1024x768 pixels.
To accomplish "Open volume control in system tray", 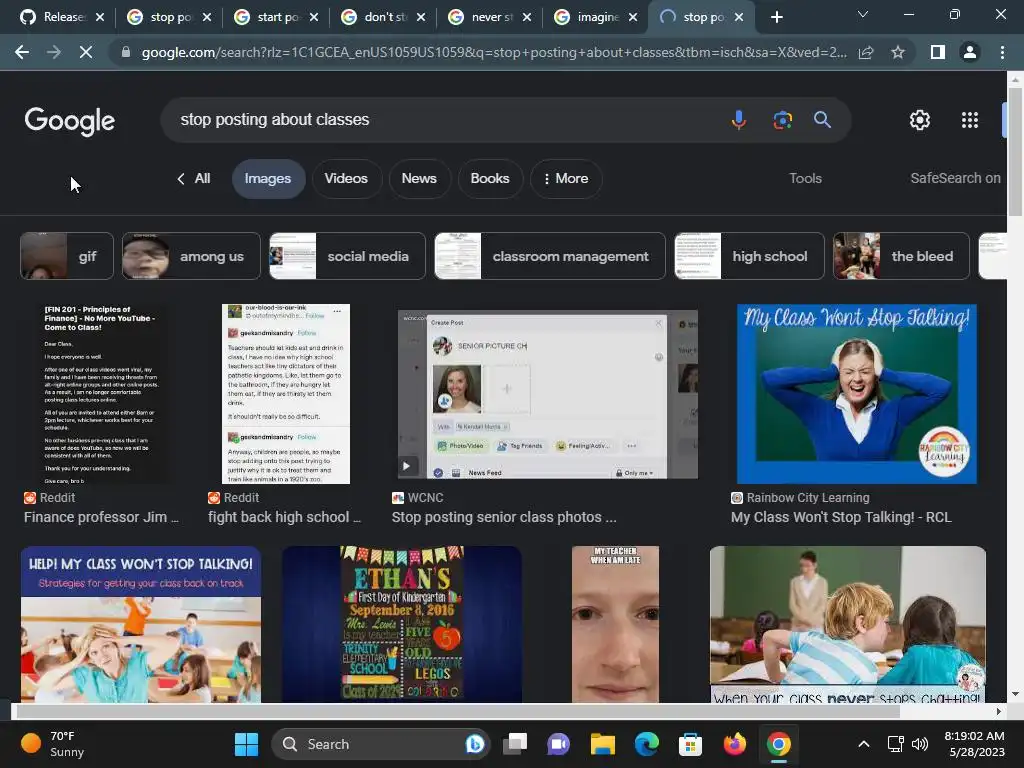I will tap(920, 744).
